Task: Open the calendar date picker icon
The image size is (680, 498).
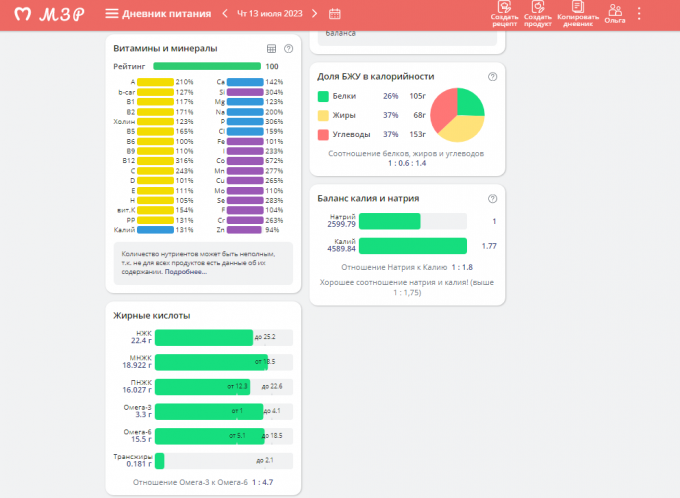Action: tap(335, 14)
